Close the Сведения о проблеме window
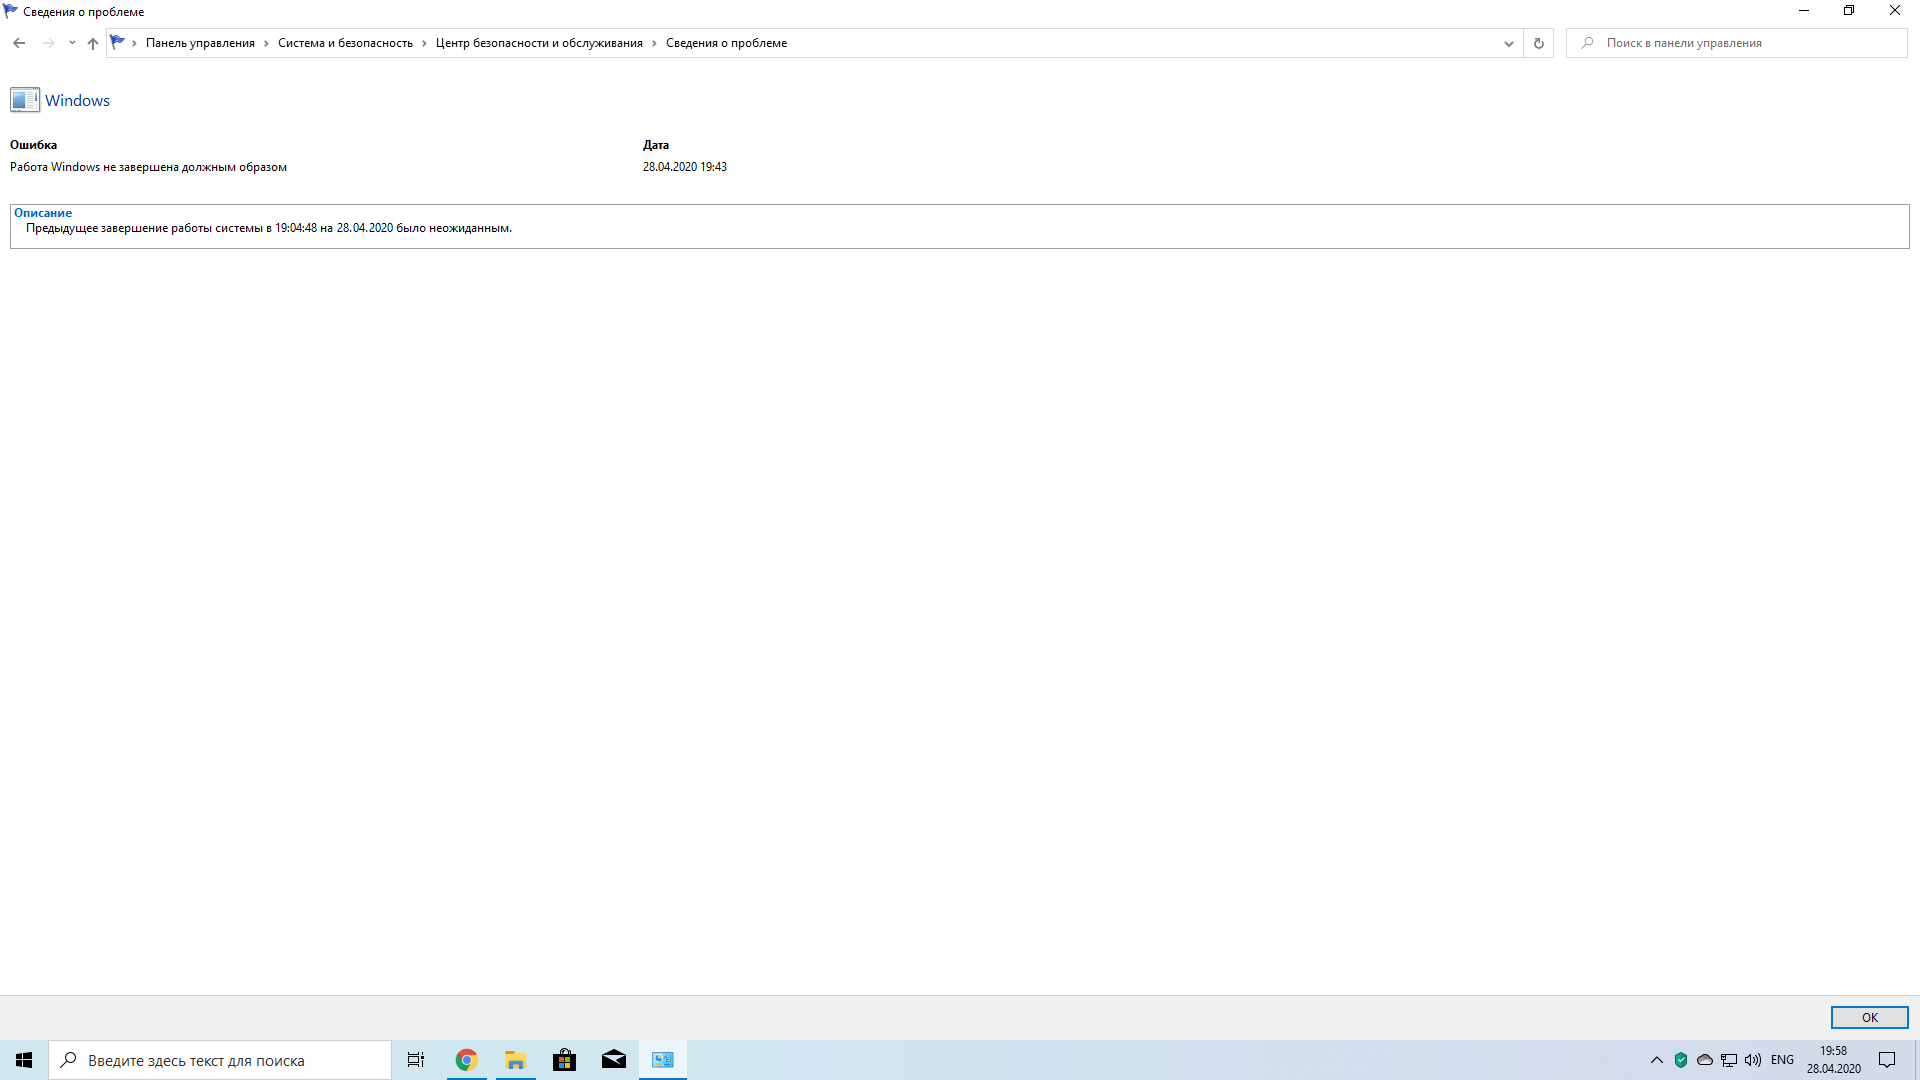The width and height of the screenshot is (1920, 1080). click(x=1895, y=11)
